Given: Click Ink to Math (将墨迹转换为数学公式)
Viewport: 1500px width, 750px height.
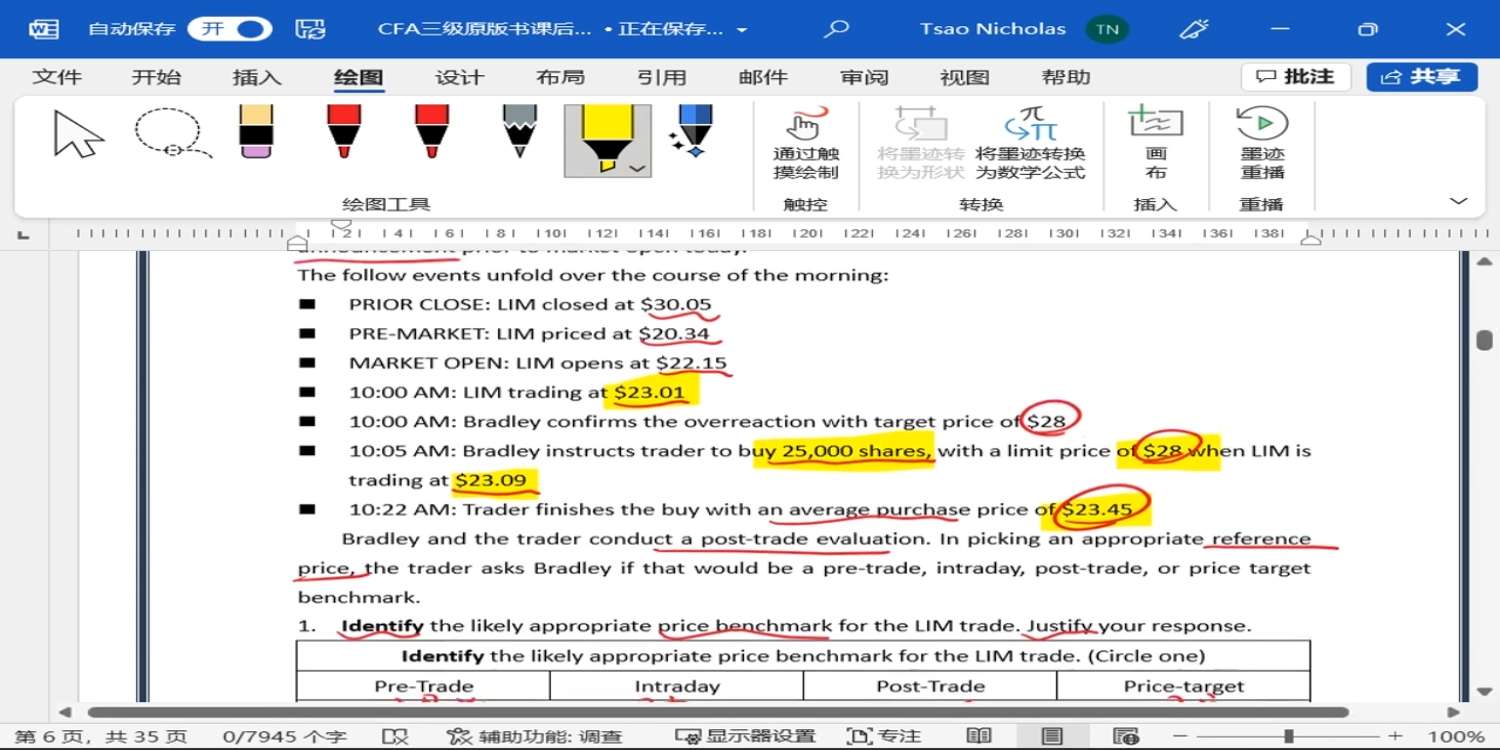Looking at the screenshot, I should (x=1030, y=144).
